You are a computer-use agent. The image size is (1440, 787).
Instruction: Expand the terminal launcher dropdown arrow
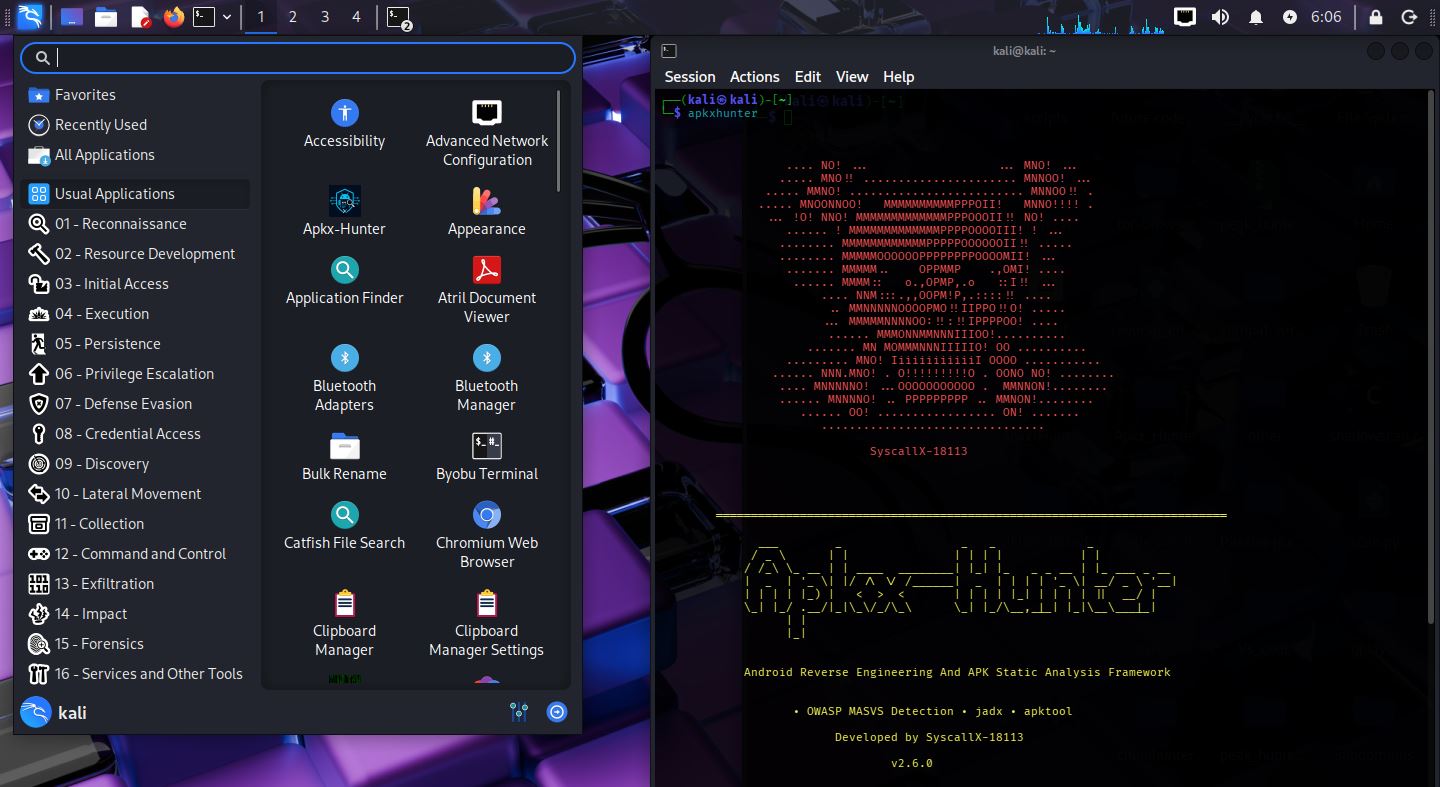click(x=227, y=16)
